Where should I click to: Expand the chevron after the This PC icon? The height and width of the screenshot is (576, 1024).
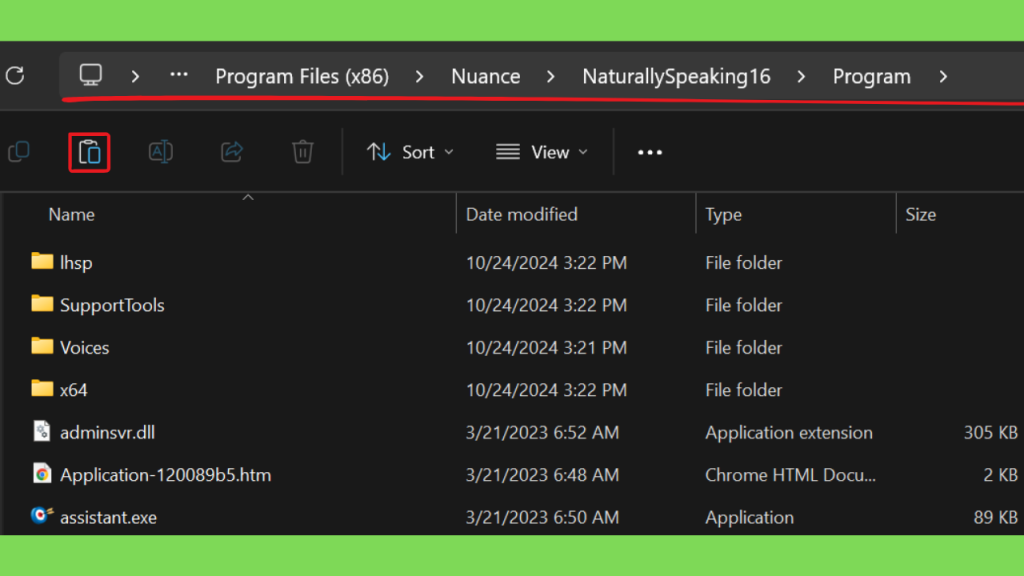135,76
